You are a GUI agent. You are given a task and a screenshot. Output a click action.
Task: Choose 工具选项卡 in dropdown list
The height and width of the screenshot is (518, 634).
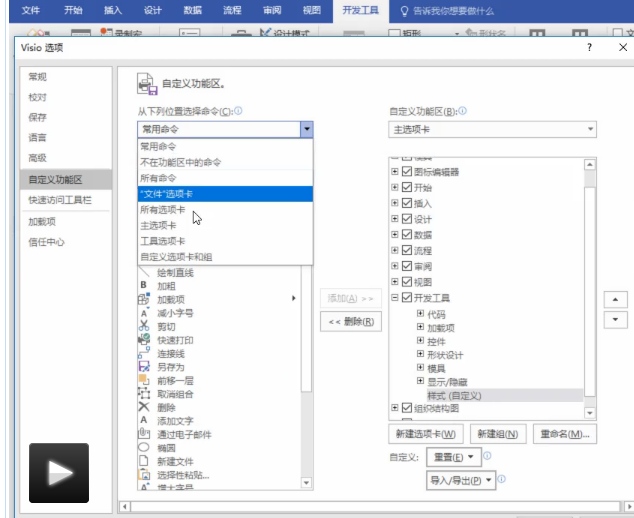[225, 241]
